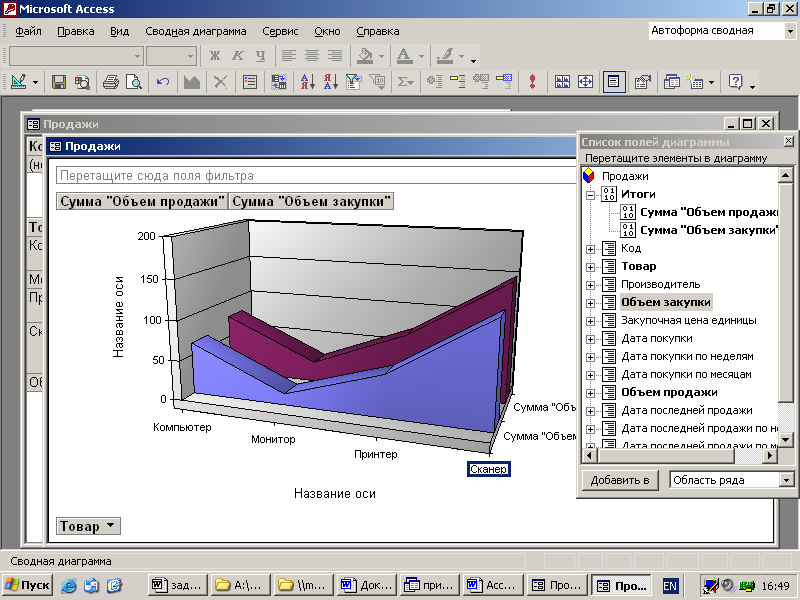Open the Вид menu
800x600 pixels.
(x=119, y=31)
